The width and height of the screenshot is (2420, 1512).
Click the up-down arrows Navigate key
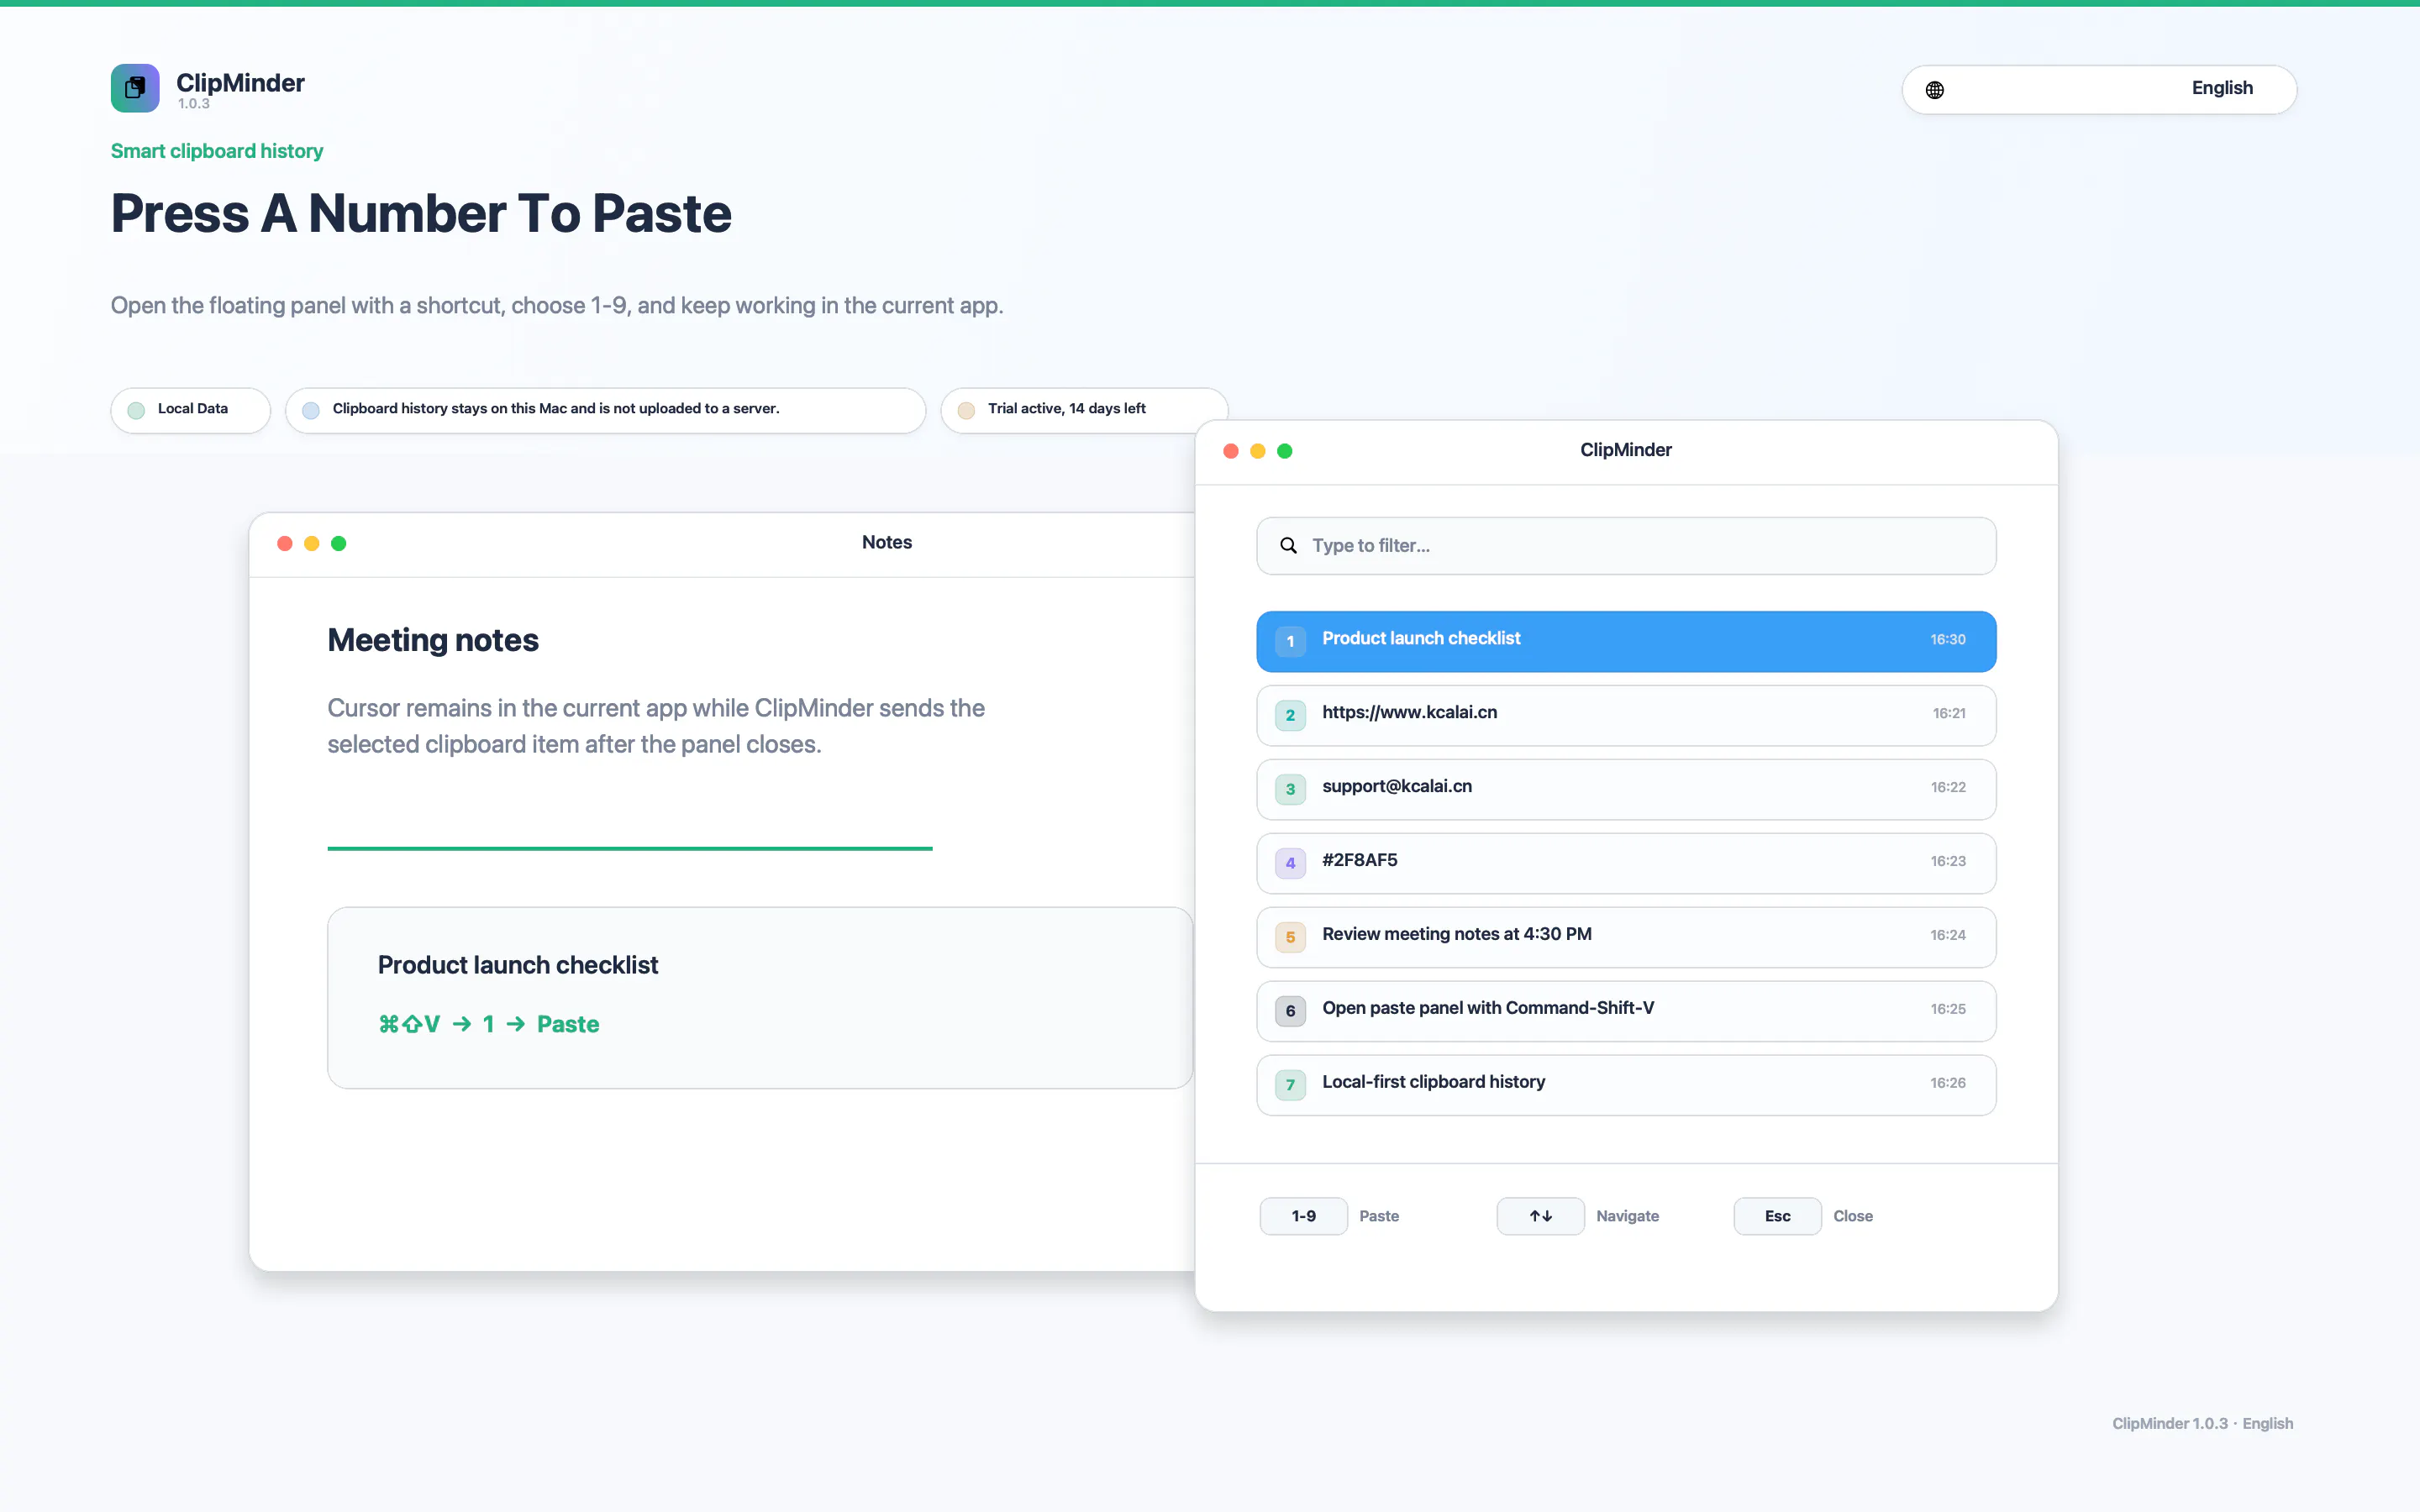pyautogui.click(x=1540, y=1216)
